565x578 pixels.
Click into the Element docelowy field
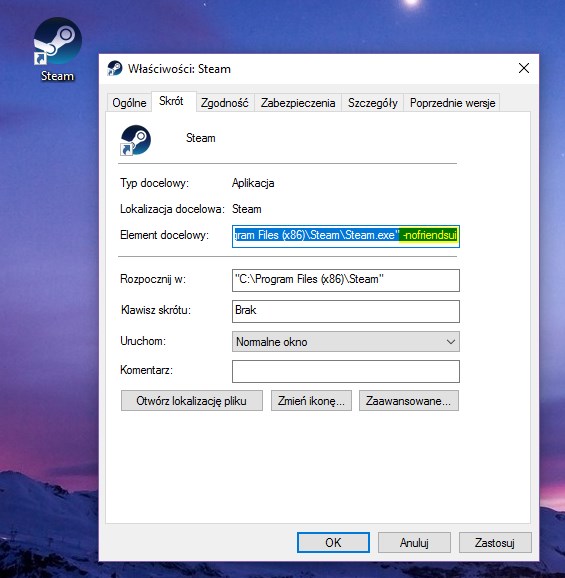click(346, 236)
